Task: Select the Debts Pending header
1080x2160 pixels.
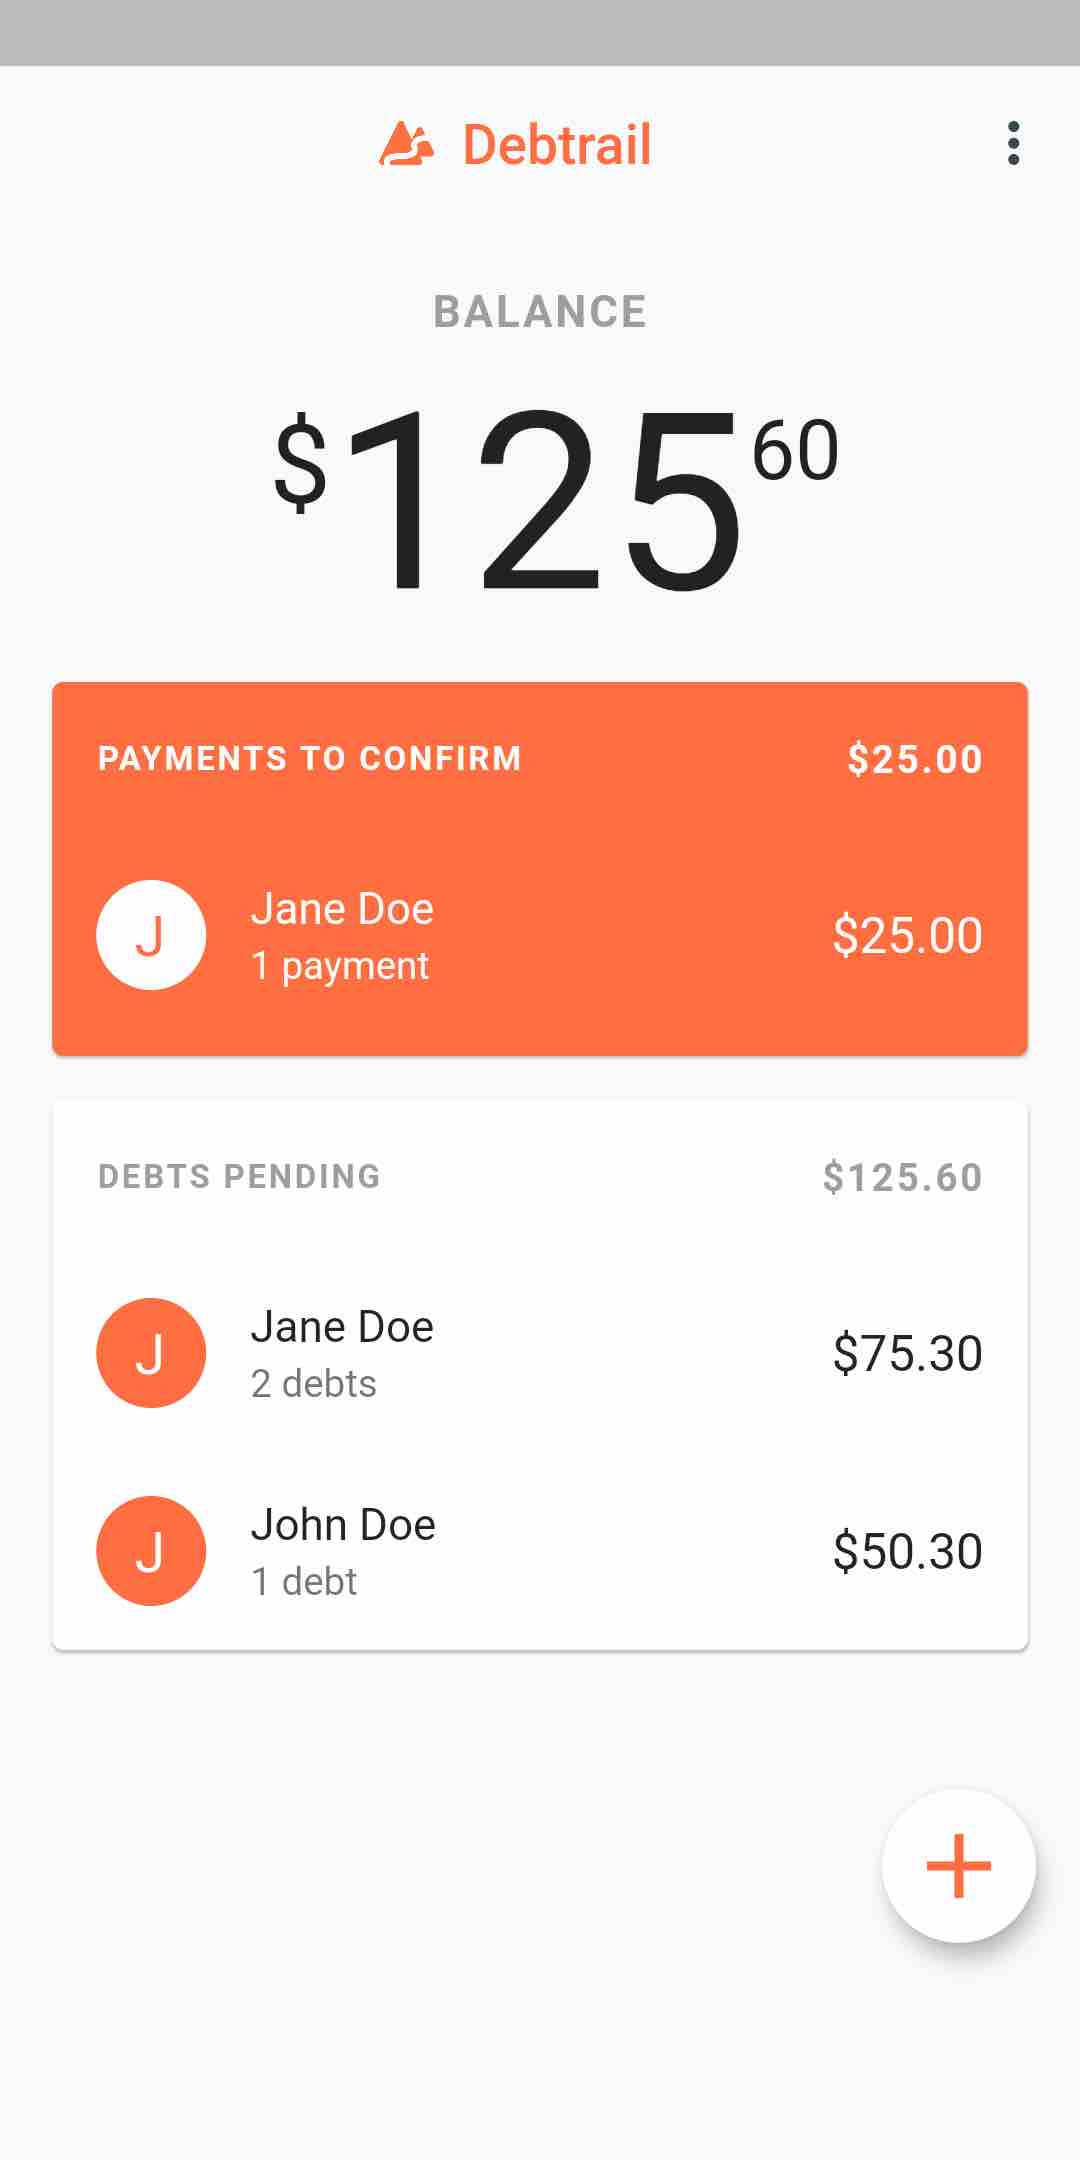Action: tap(240, 1176)
